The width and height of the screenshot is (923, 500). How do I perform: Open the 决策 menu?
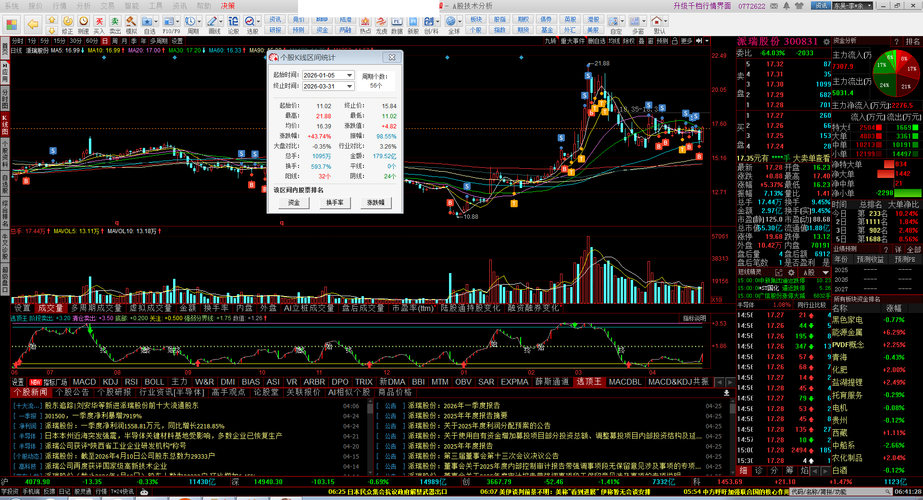228,6
